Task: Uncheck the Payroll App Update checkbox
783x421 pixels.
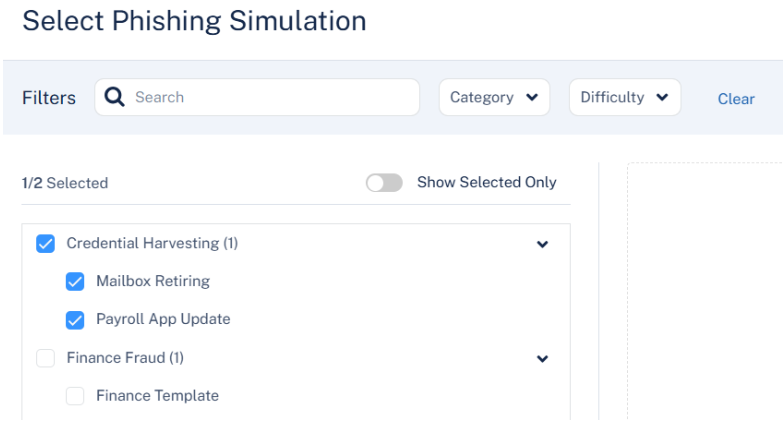Action: click(75, 320)
